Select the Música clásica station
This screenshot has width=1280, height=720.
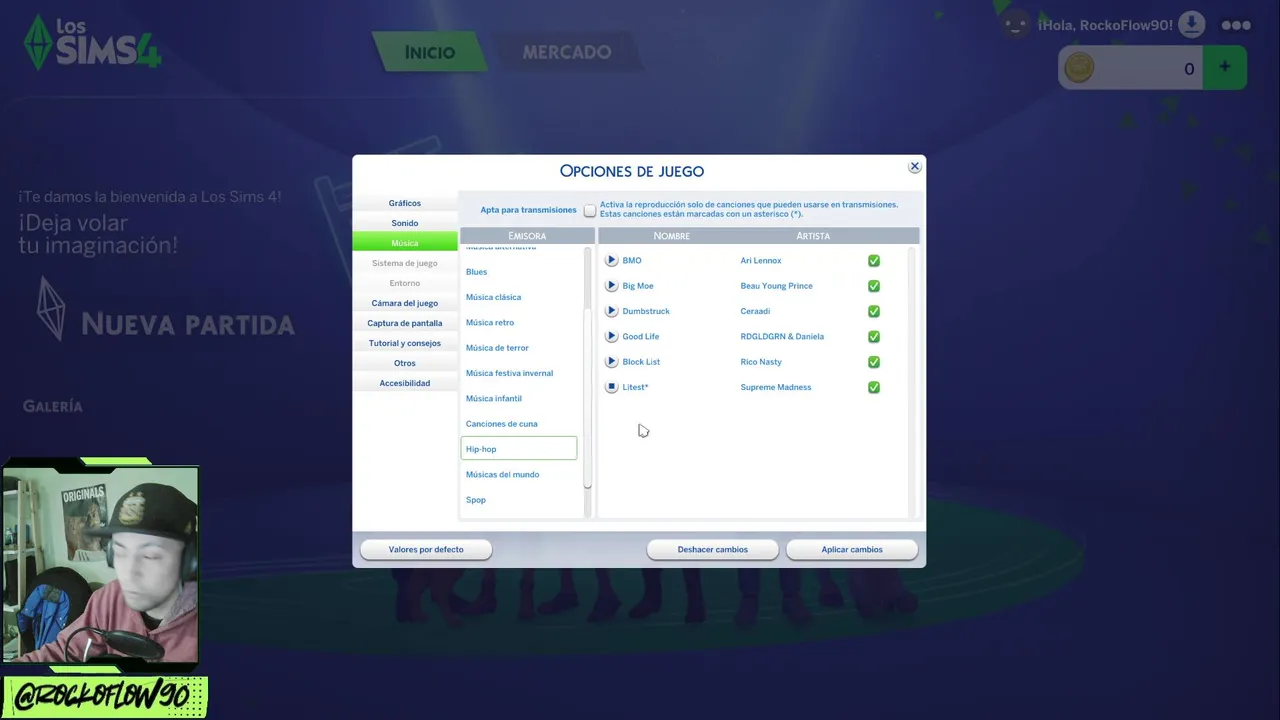(x=519, y=297)
